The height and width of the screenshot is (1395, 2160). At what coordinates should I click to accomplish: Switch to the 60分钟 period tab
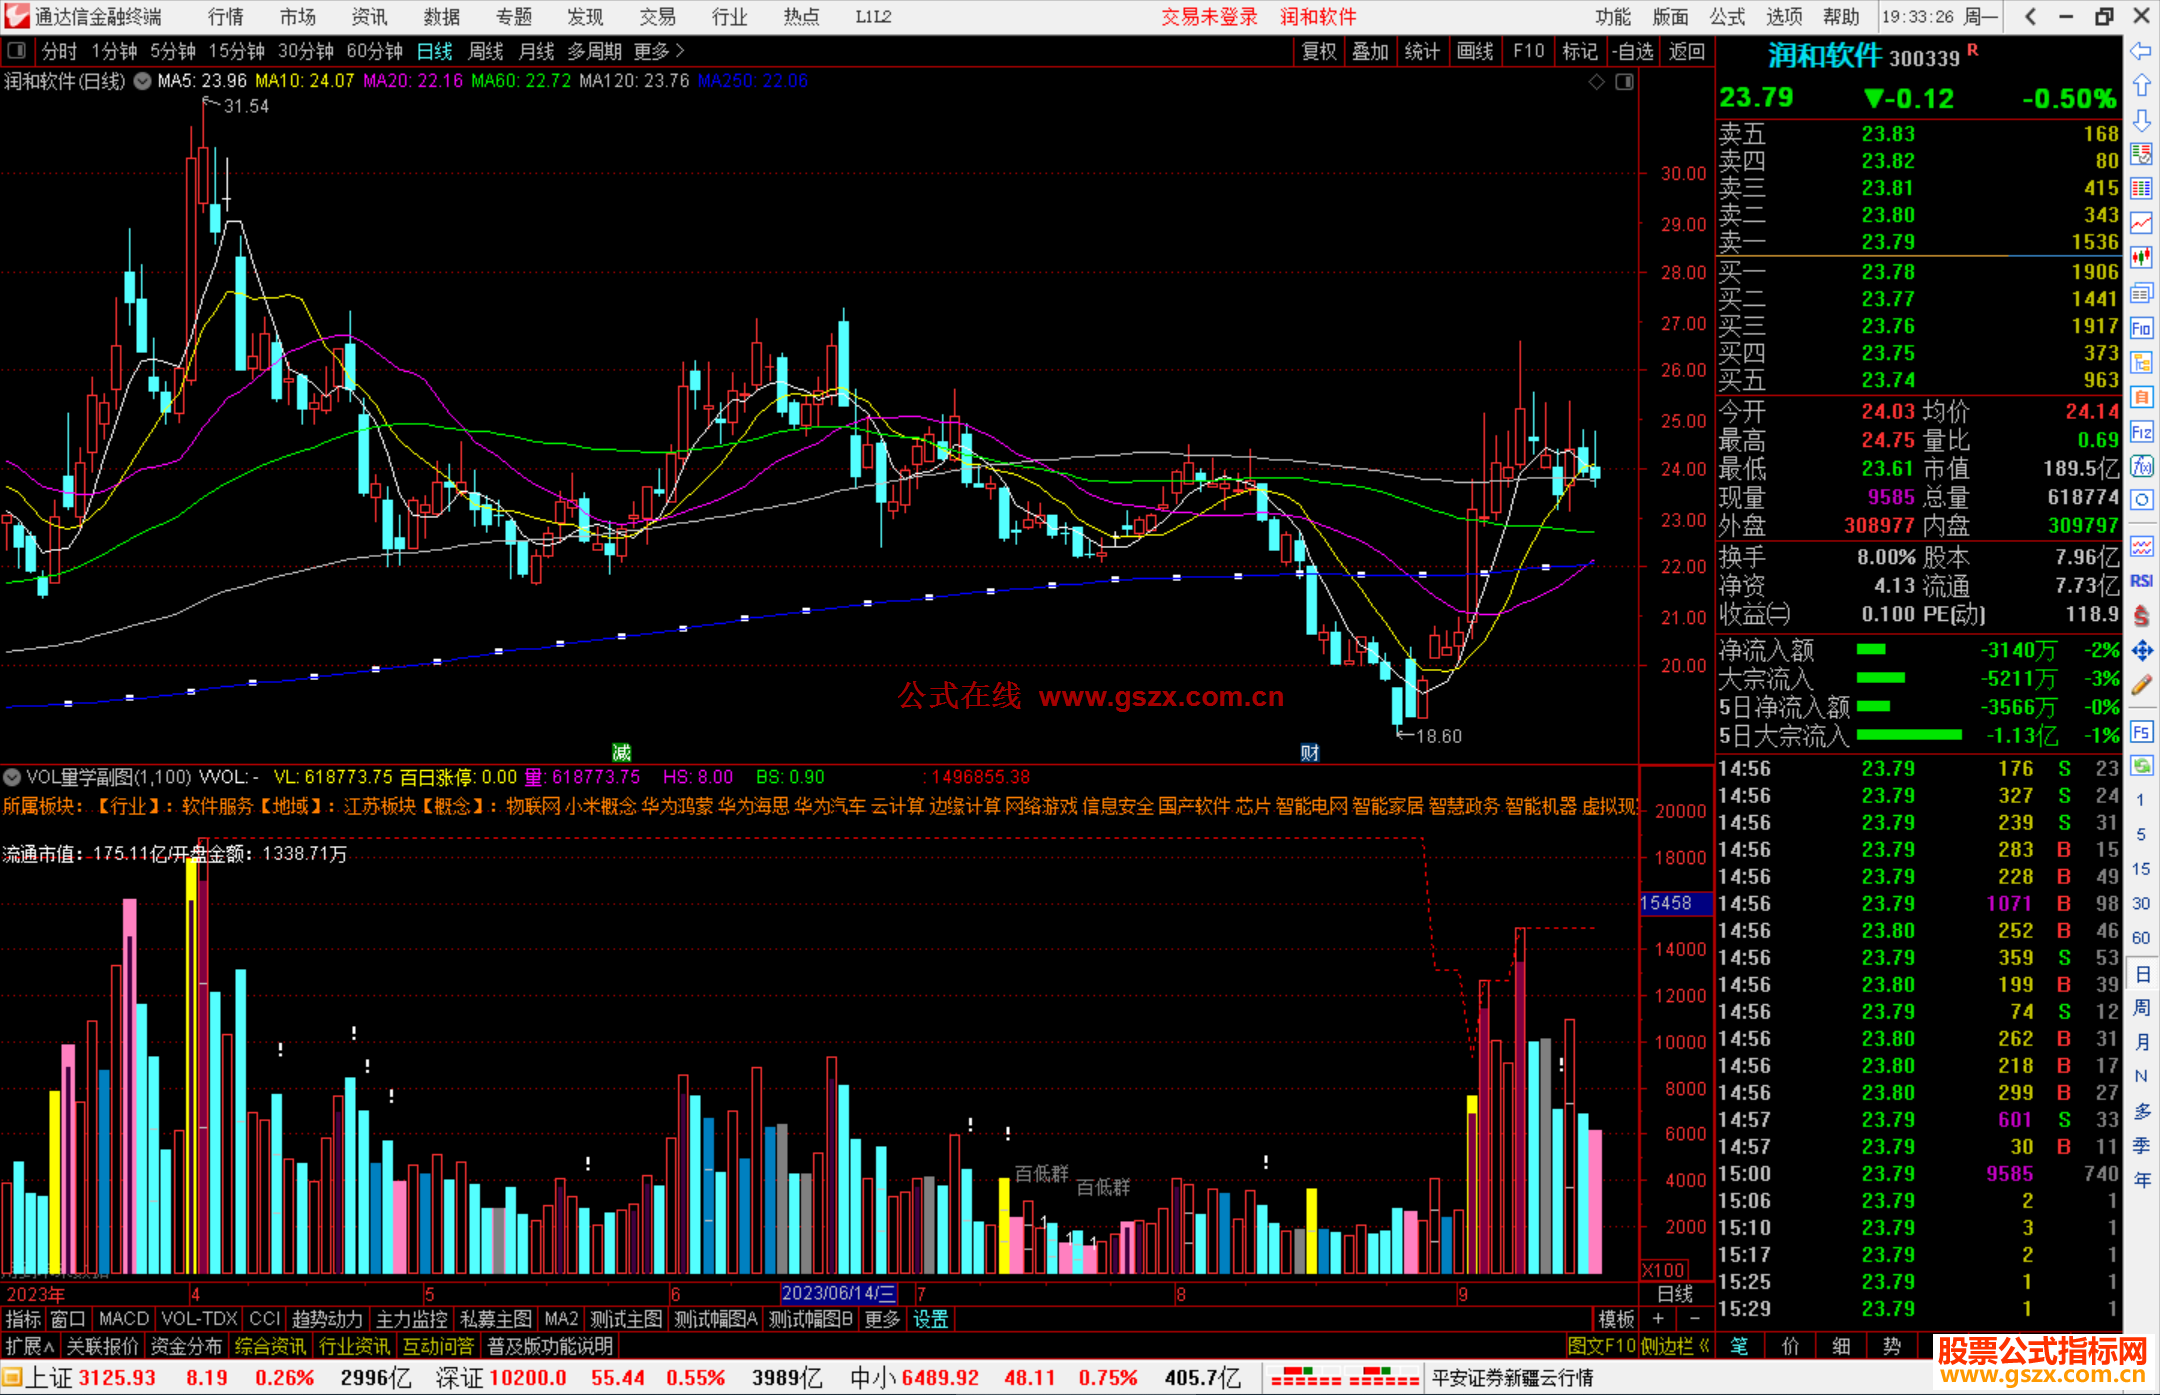[374, 51]
